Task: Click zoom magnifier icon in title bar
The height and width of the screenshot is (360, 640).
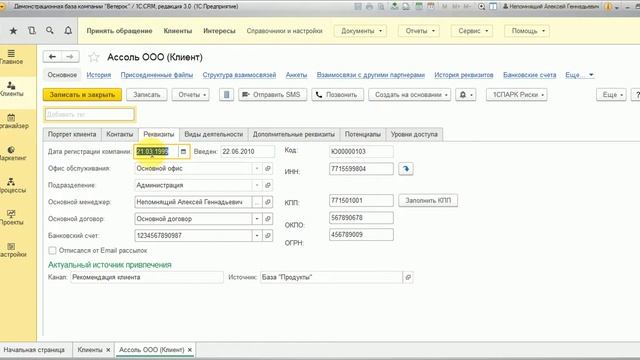Action: click(x=482, y=7)
